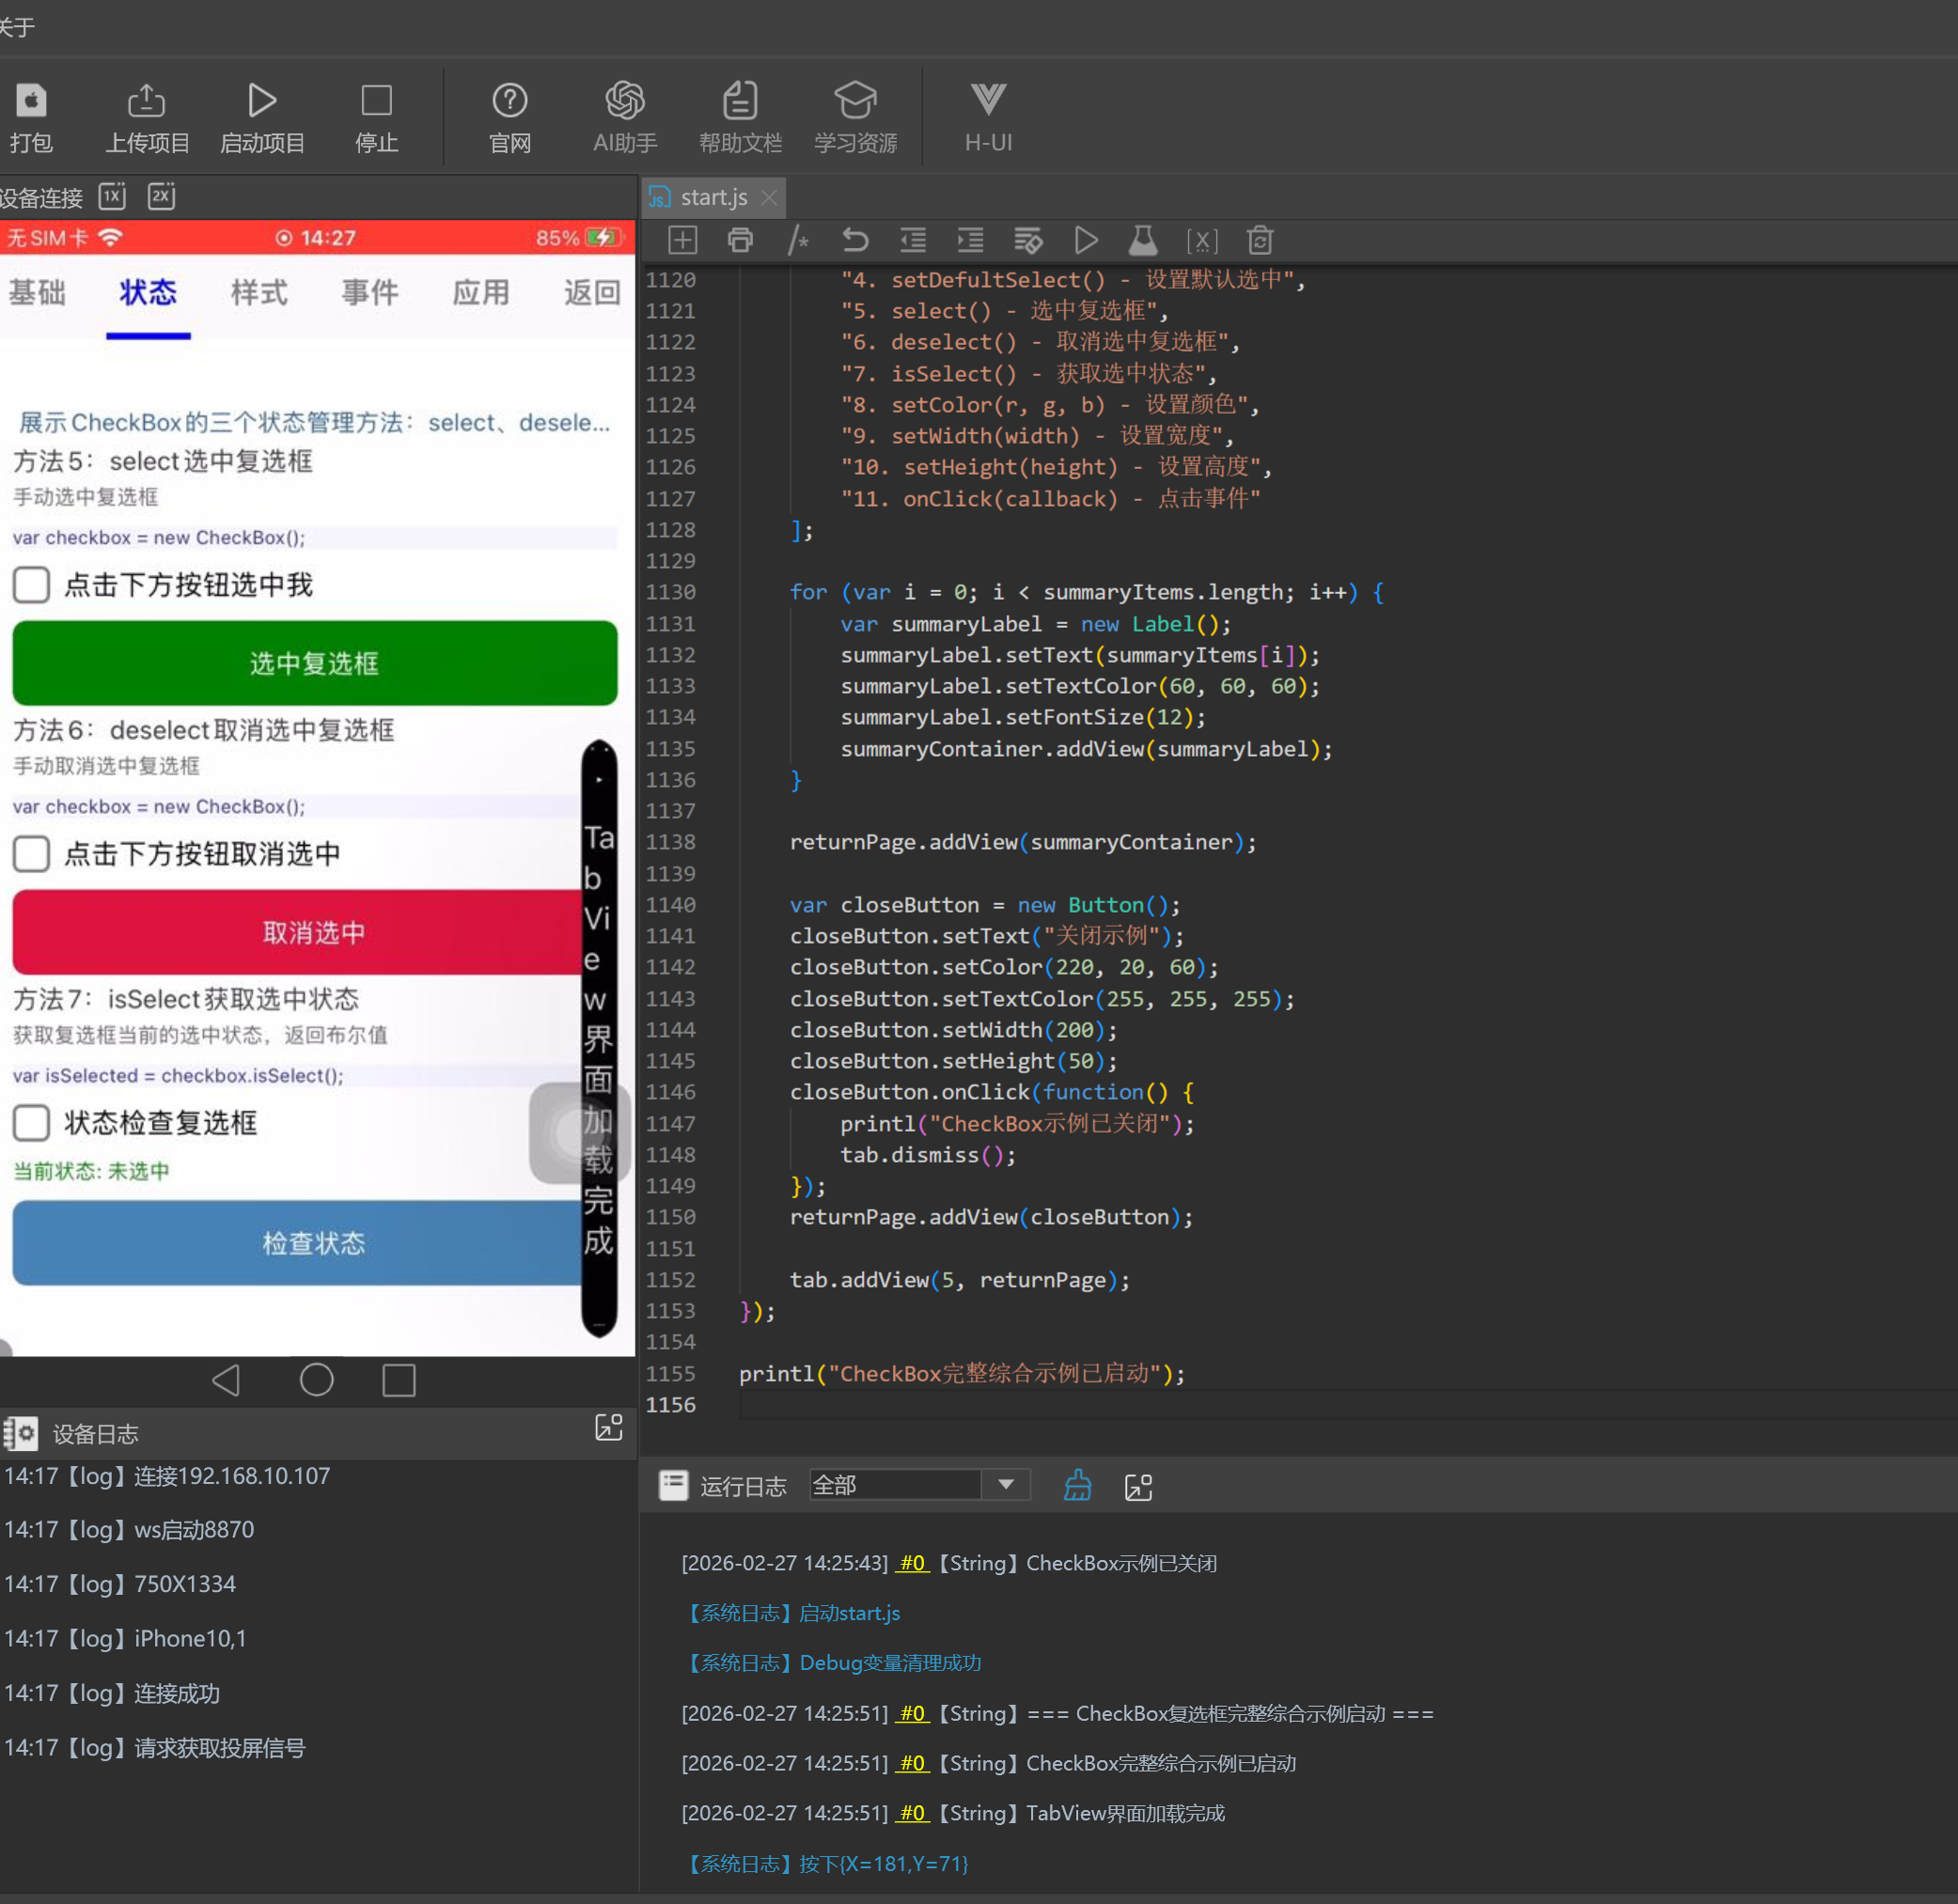
Task: Open 帮助文档 help documentation
Action: click(x=740, y=101)
